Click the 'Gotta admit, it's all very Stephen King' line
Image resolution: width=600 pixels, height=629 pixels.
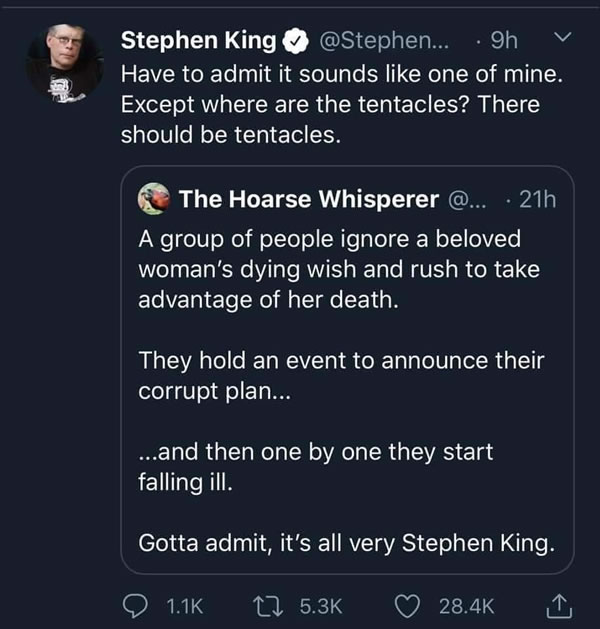[x=345, y=544]
